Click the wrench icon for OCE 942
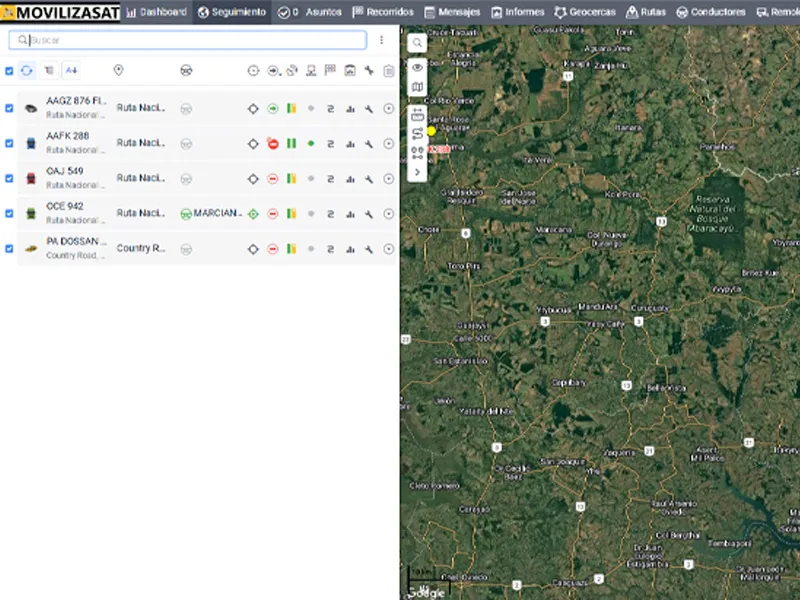The image size is (800, 600). point(369,214)
